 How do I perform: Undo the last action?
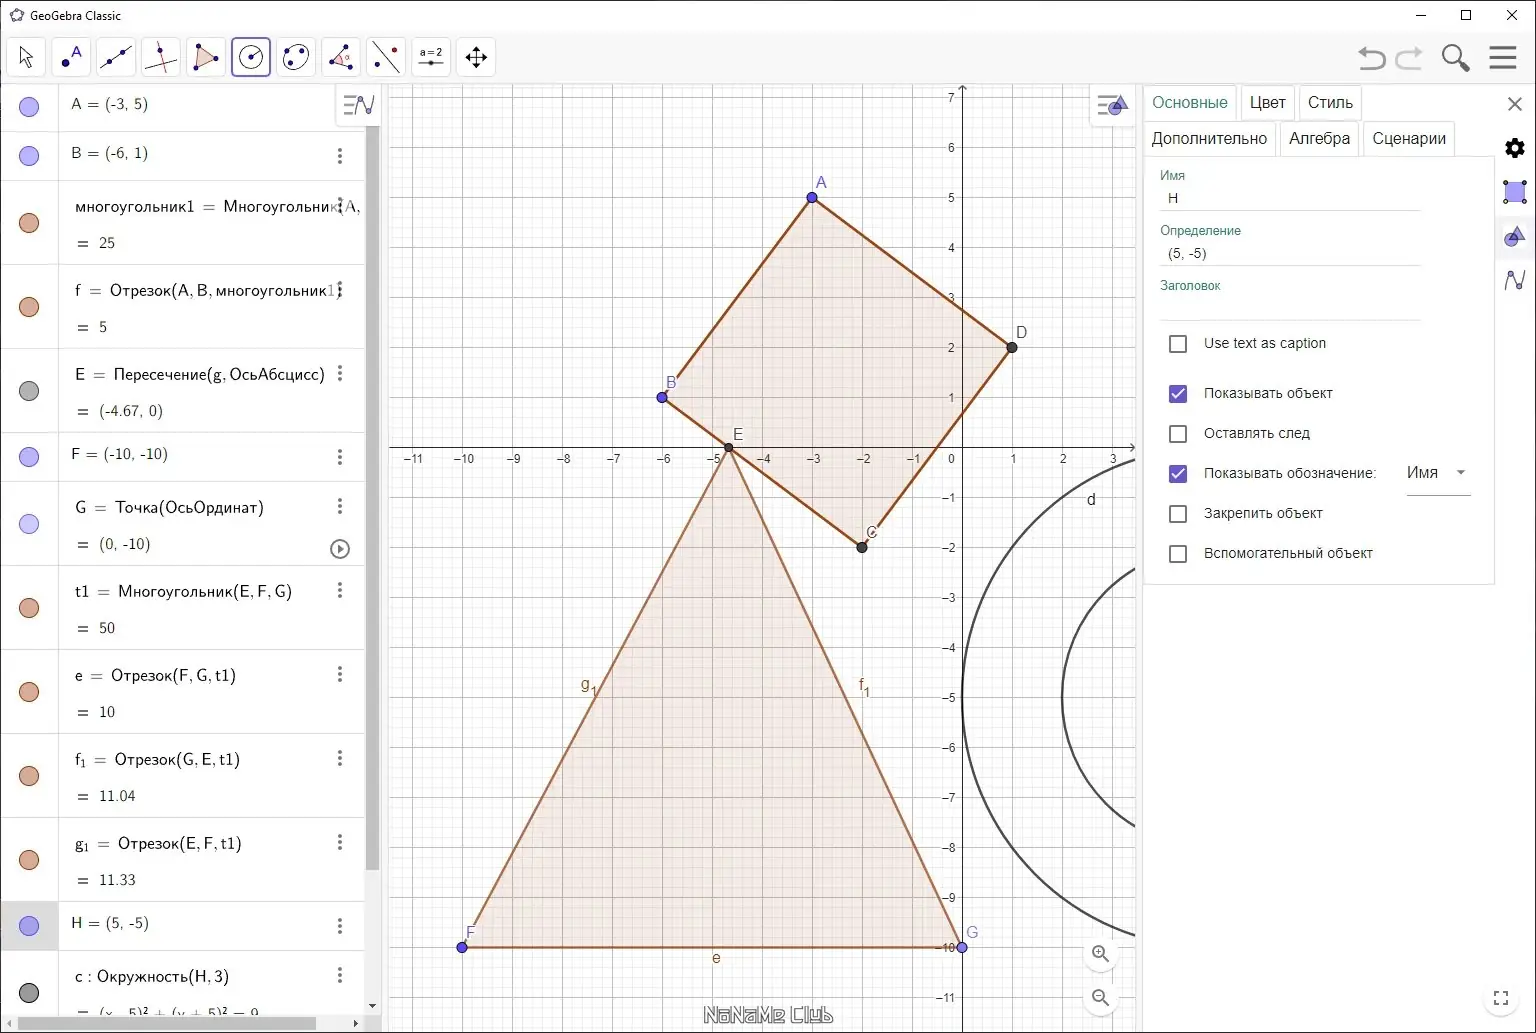click(1372, 58)
